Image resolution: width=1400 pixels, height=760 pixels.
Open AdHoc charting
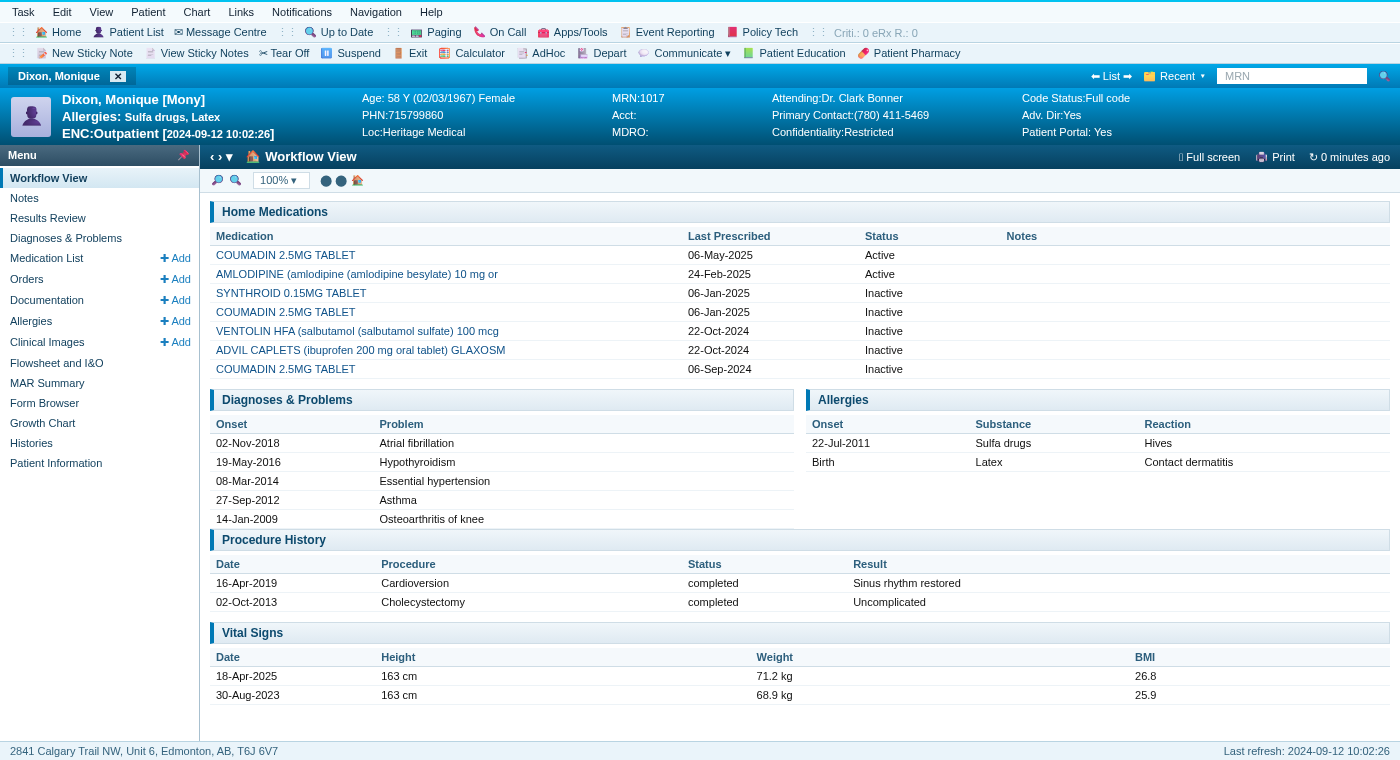(x=540, y=53)
